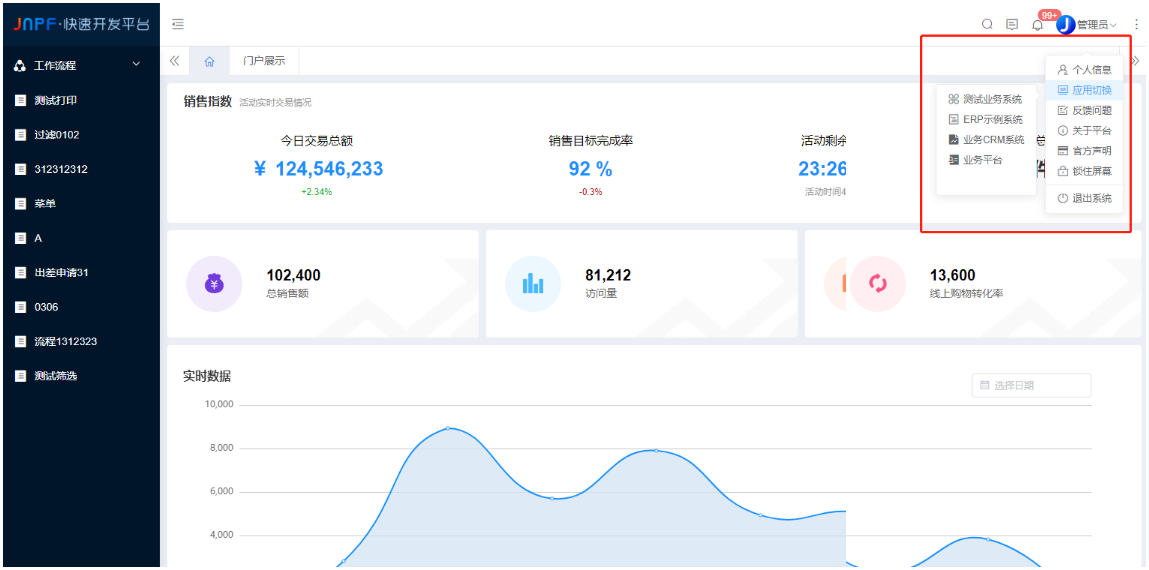
Task: Open notifications bell with 99+ badge
Action: 1038,25
